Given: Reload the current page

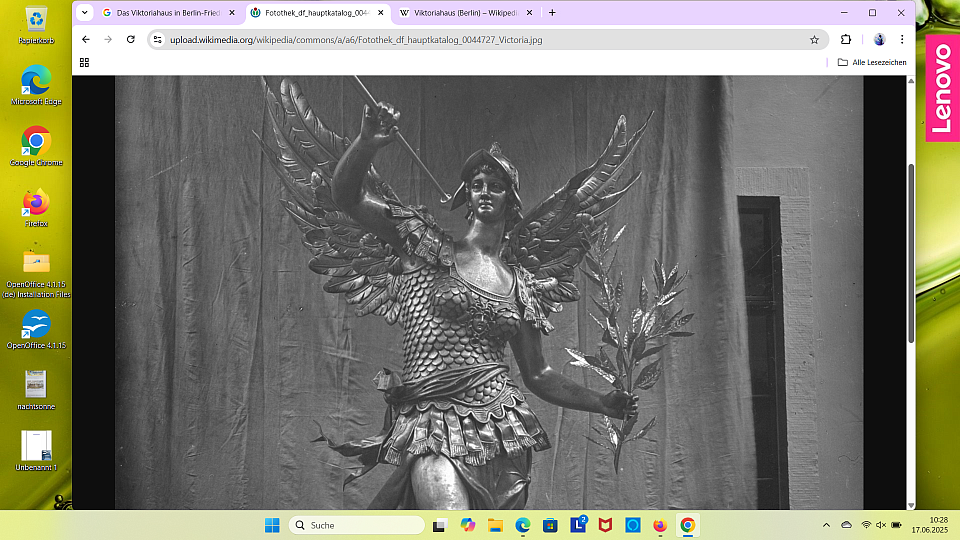Looking at the screenshot, I should click(x=130, y=39).
